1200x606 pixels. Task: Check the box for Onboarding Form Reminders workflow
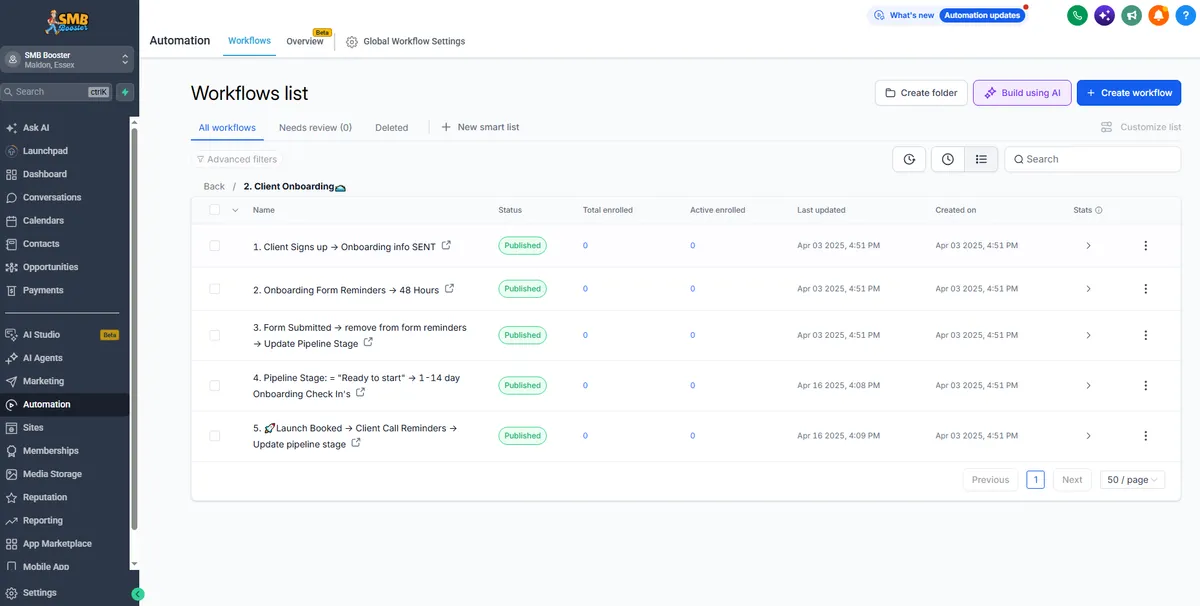coord(215,289)
